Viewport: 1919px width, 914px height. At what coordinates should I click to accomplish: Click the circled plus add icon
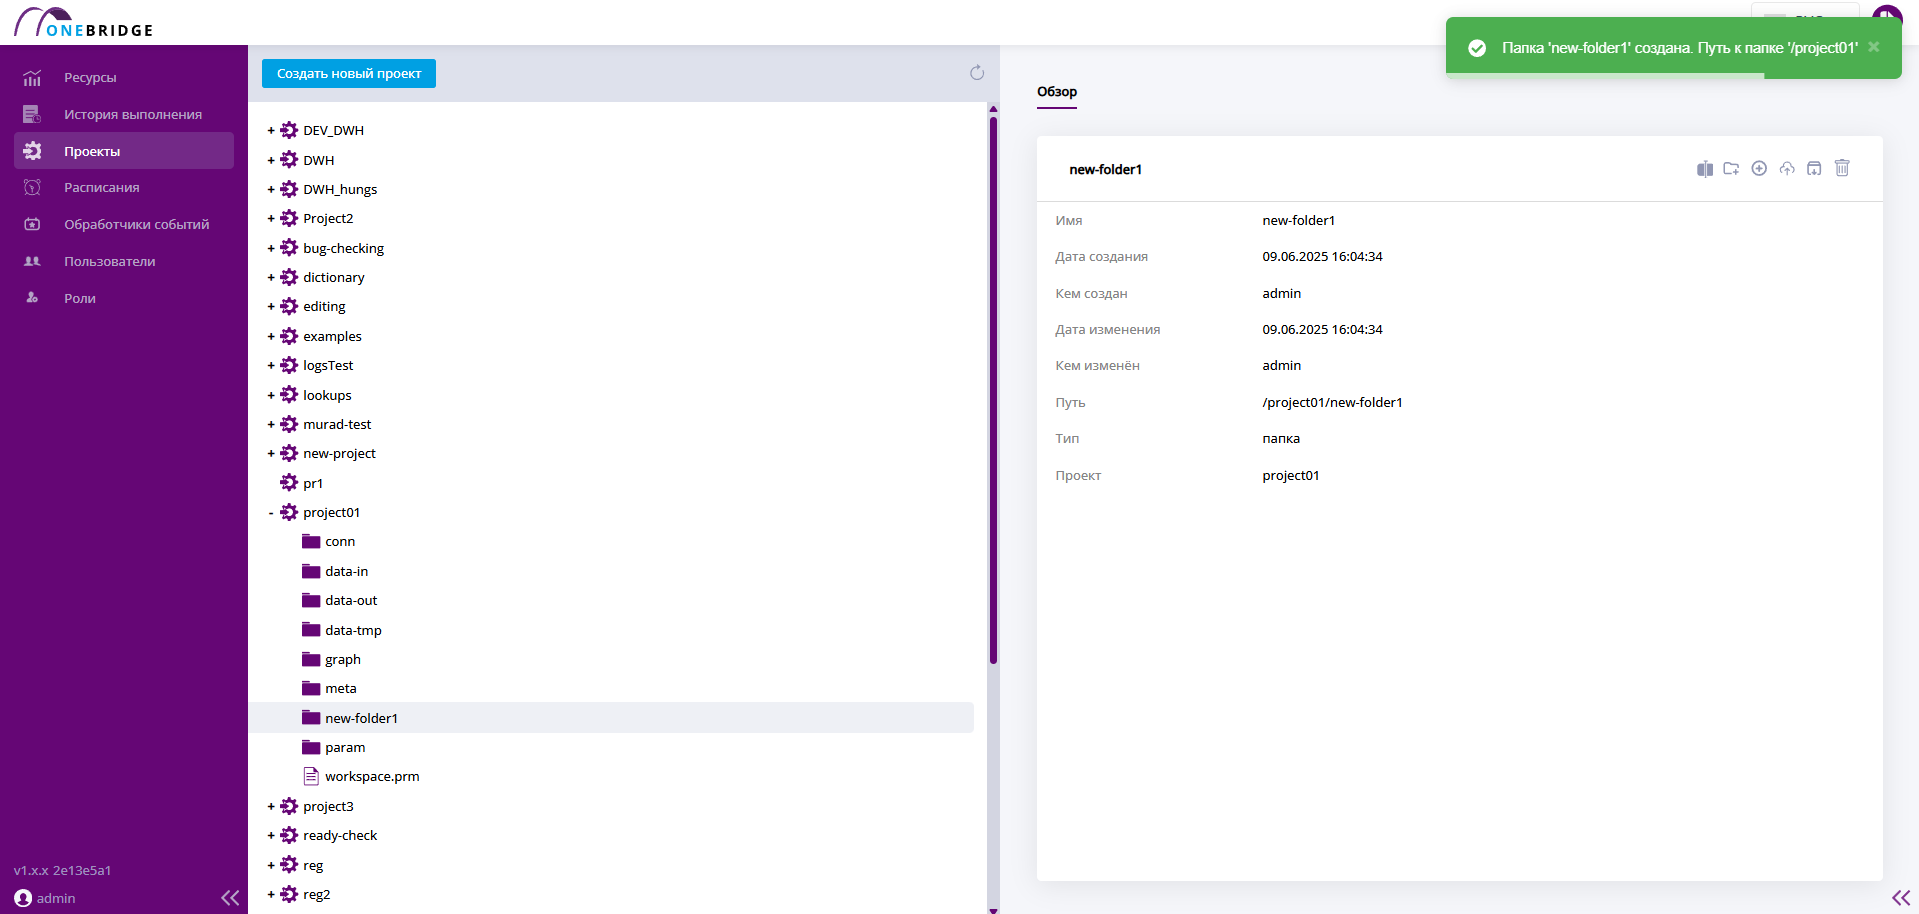[x=1759, y=169]
